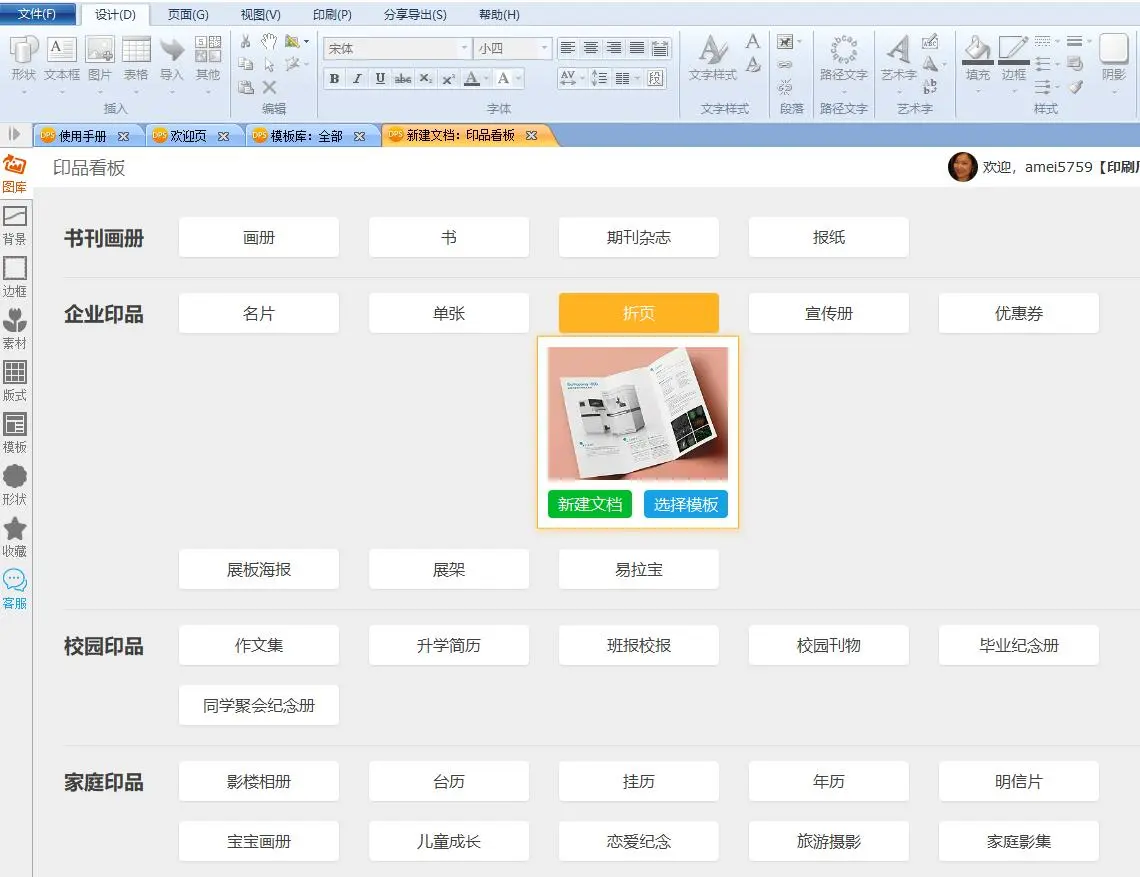Switch to the 模板库：全部 document tab
This screenshot has width=1140, height=877.
pos(307,136)
